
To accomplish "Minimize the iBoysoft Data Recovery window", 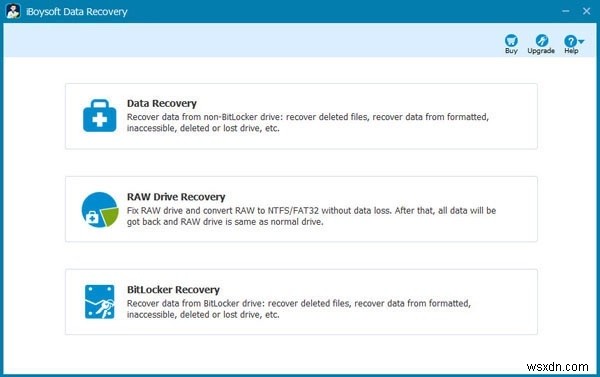I will 566,11.
